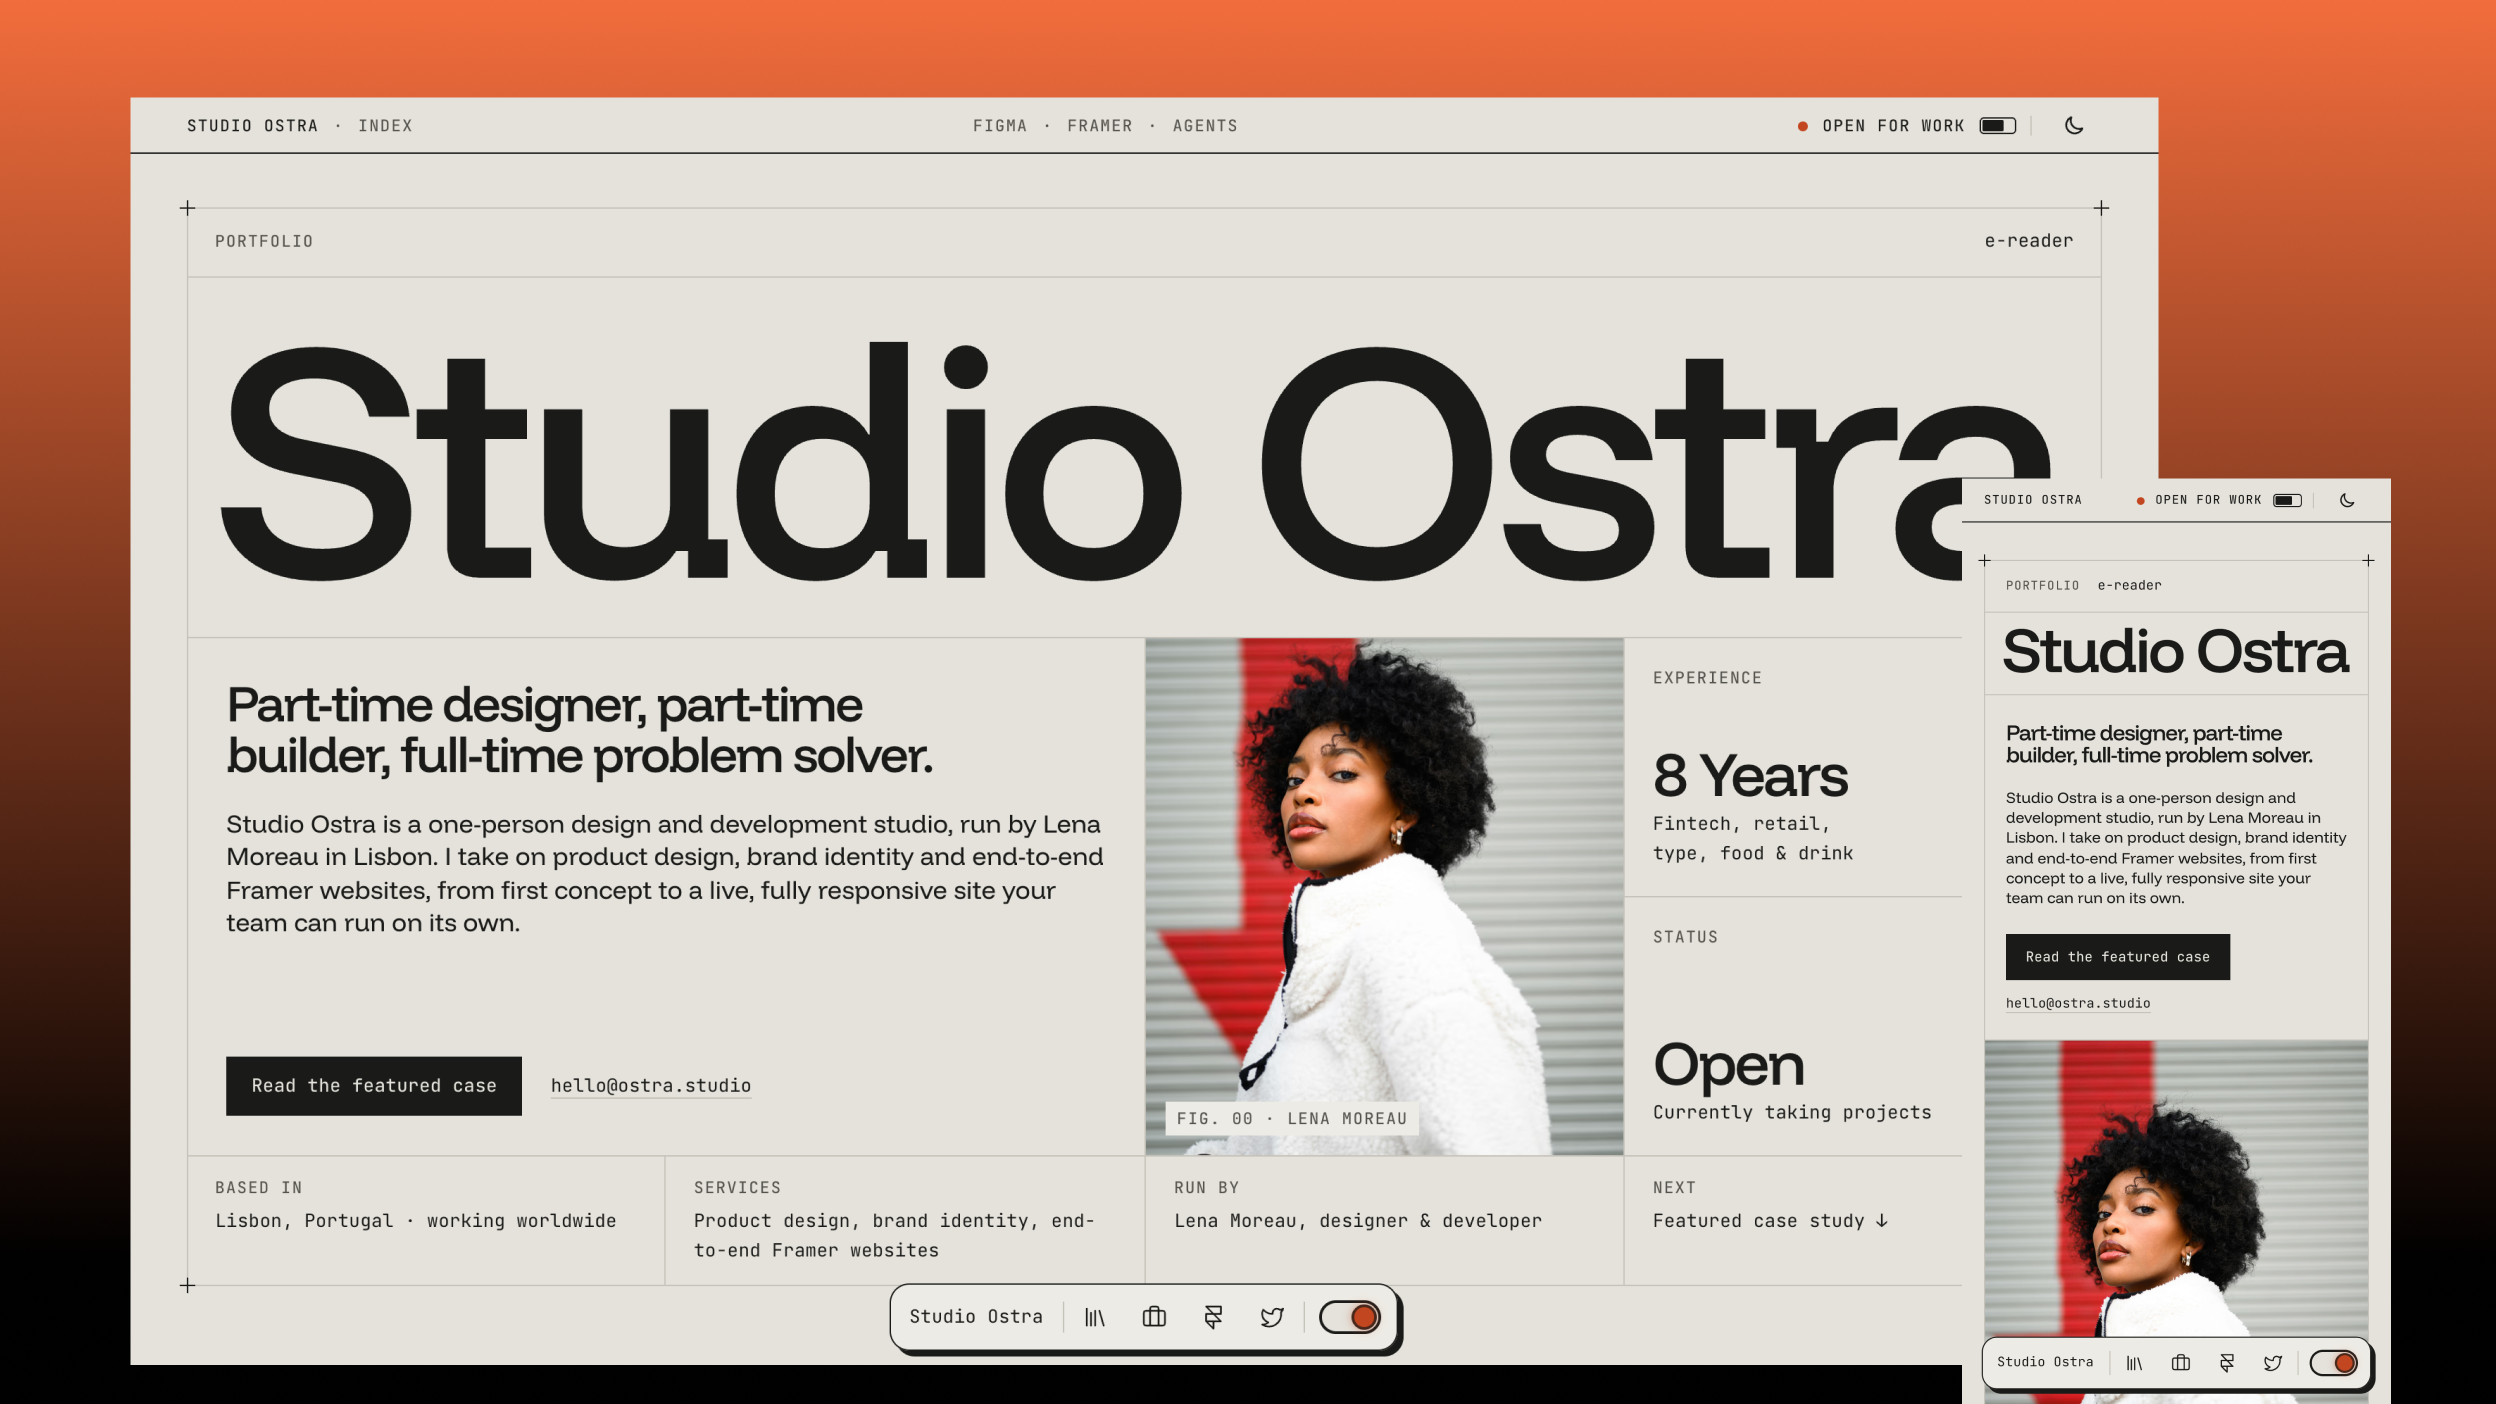Click 'Studio Ostra' label in mobile preview dock
The width and height of the screenshot is (2496, 1404).
pos(2045,1362)
